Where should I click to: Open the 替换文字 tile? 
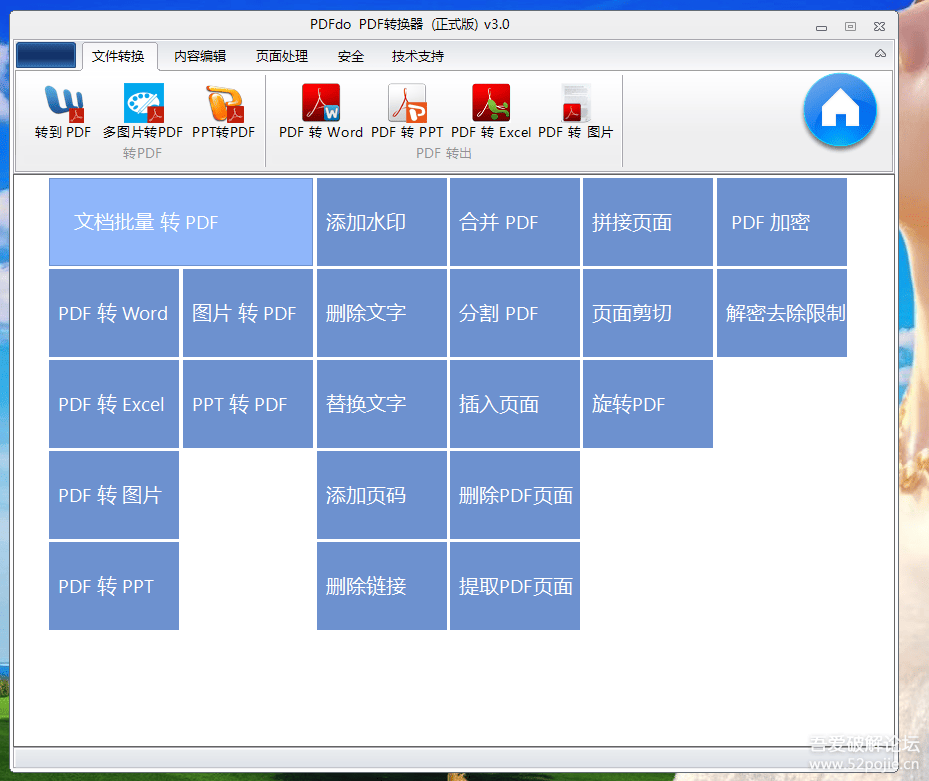pos(382,404)
